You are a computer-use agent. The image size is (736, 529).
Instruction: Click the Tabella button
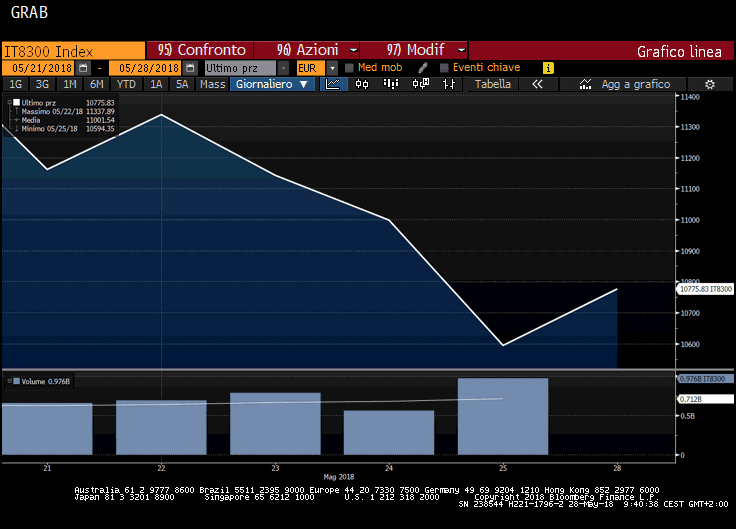493,85
